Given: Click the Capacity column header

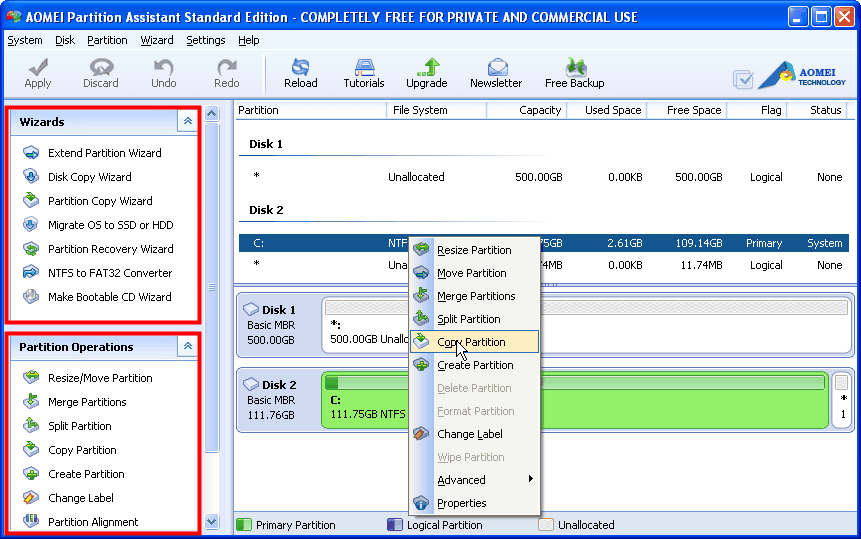Looking at the screenshot, I should click(527, 110).
